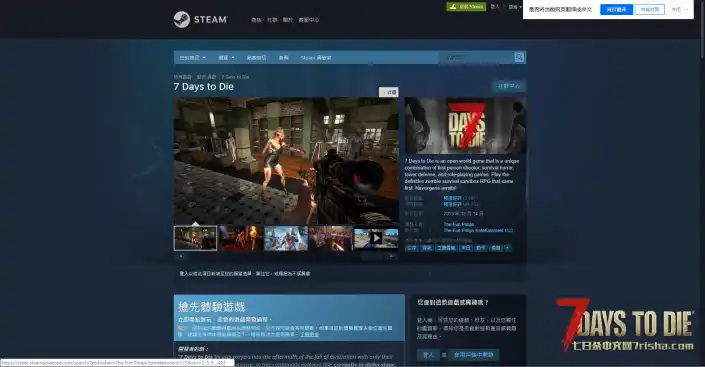Select the second thumbnail with orange fire

click(241, 238)
